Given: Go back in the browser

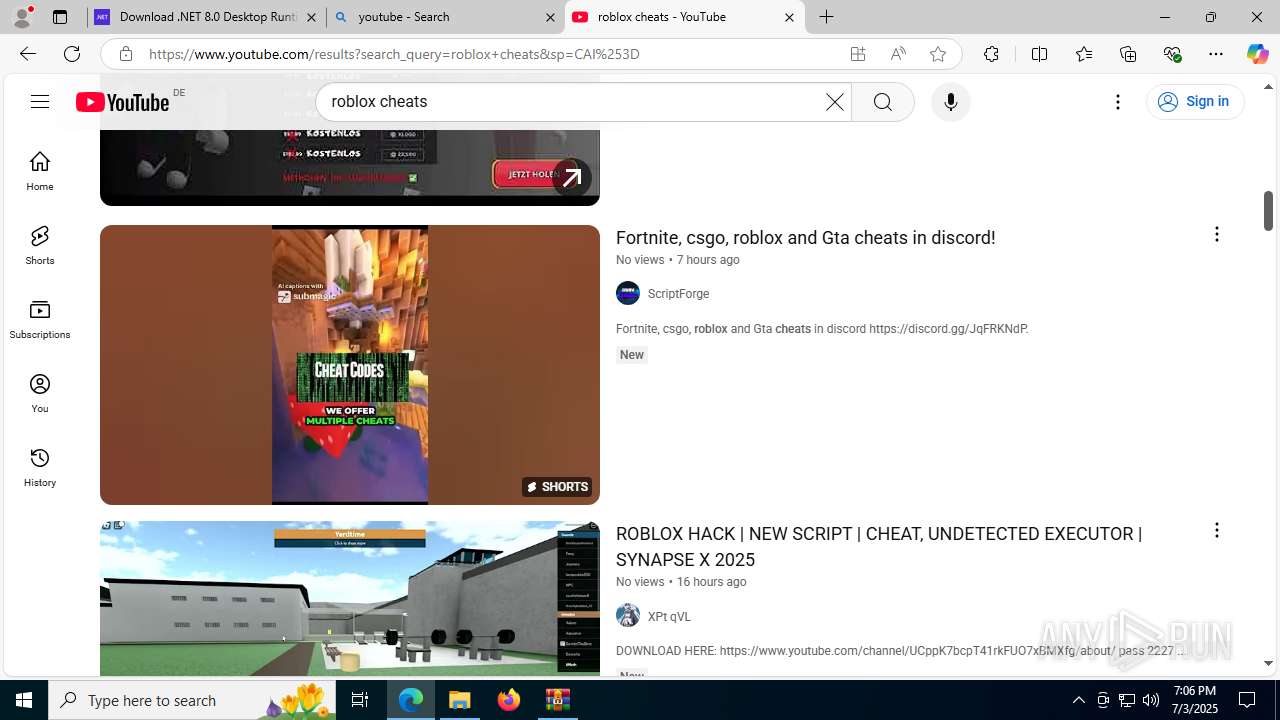Looking at the screenshot, I should point(28,54).
